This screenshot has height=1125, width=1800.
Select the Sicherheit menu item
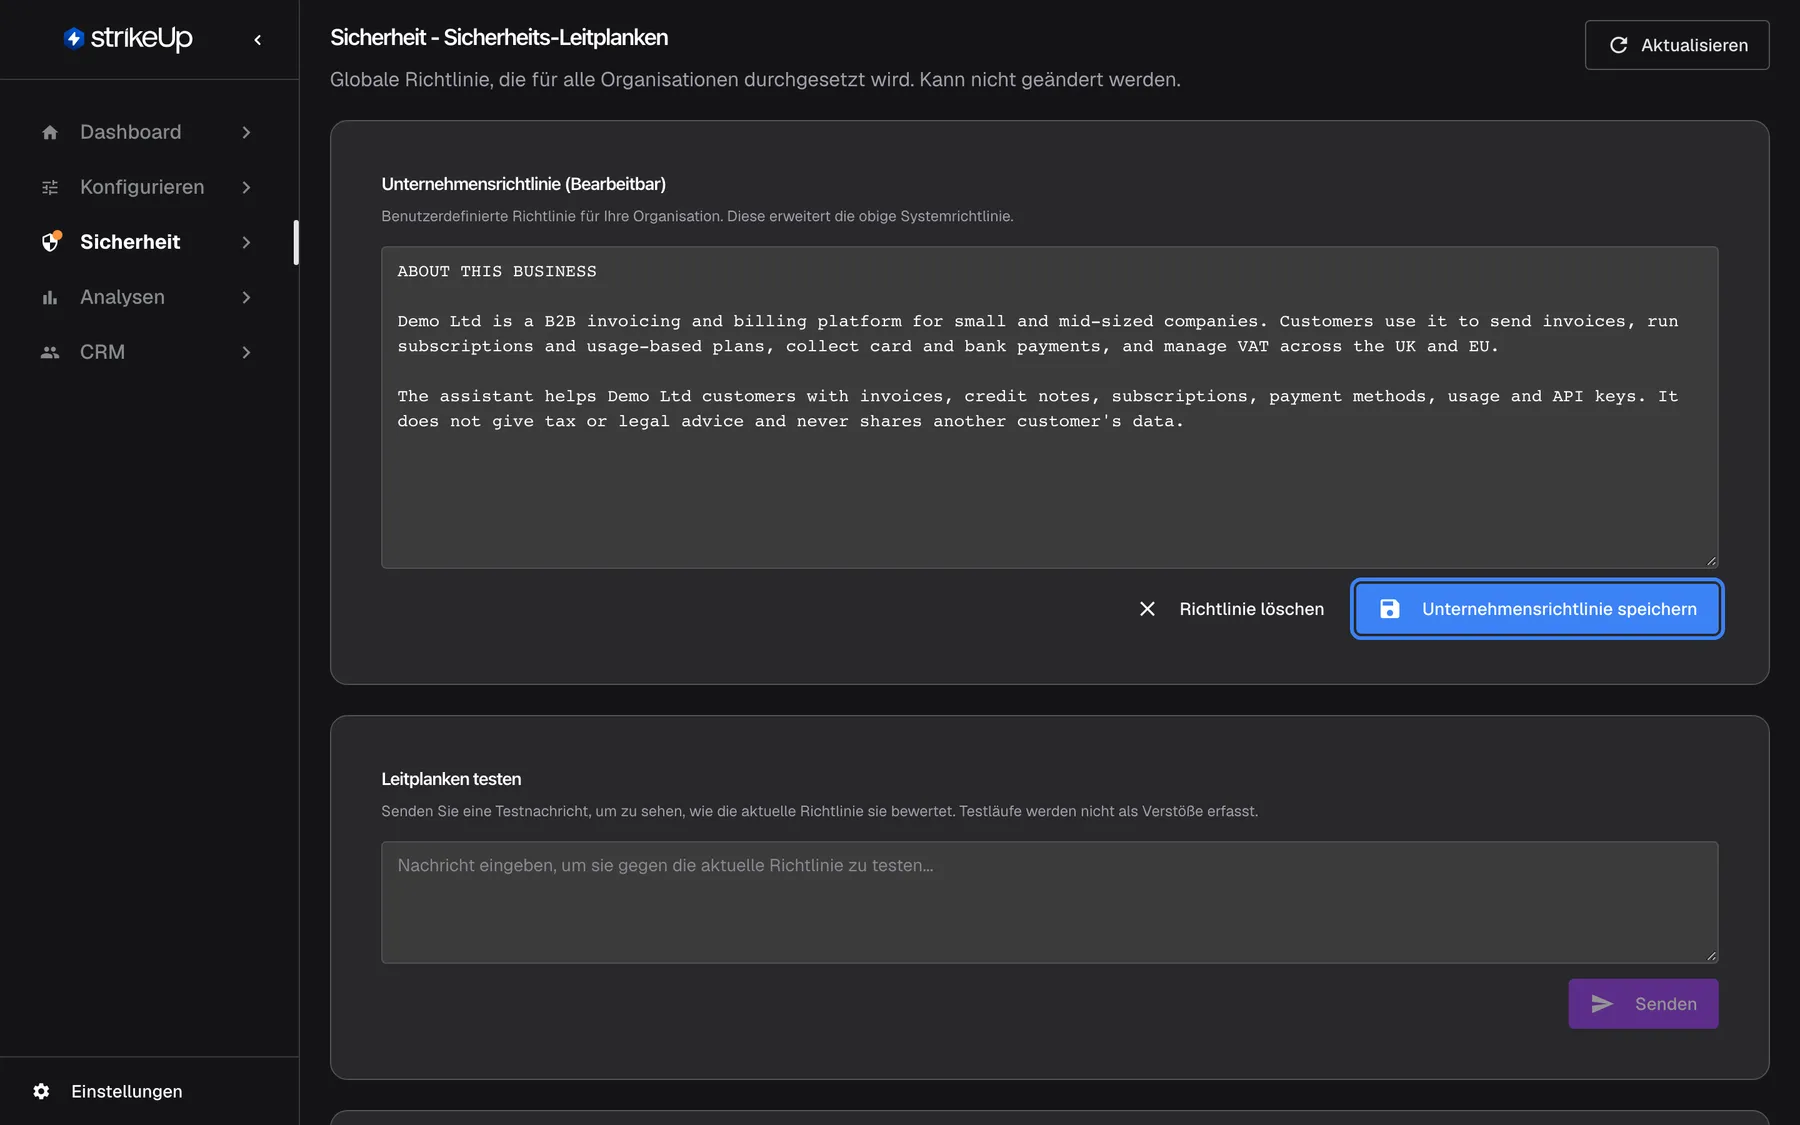click(148, 242)
